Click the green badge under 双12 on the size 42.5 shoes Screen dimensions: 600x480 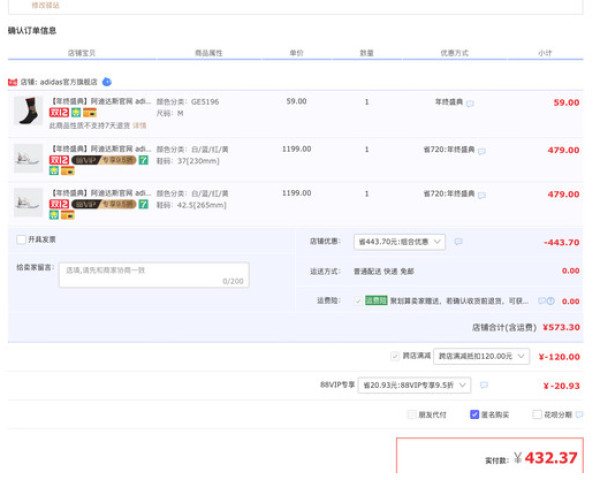click(54, 215)
